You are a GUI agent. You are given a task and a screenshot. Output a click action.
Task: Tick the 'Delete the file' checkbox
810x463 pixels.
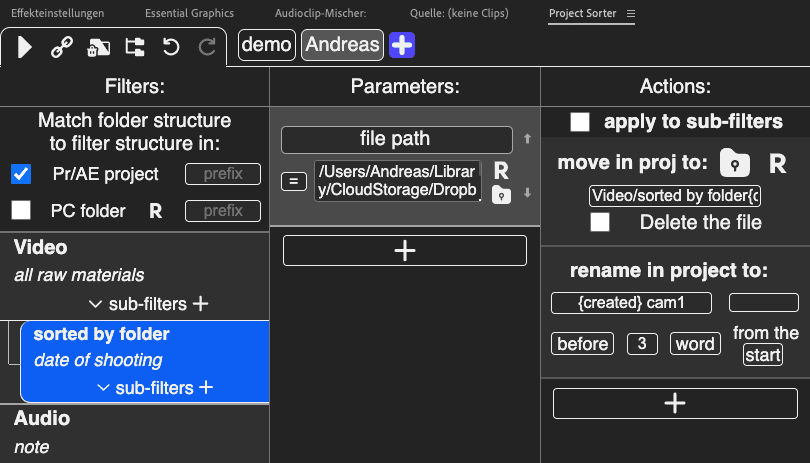tap(600, 222)
